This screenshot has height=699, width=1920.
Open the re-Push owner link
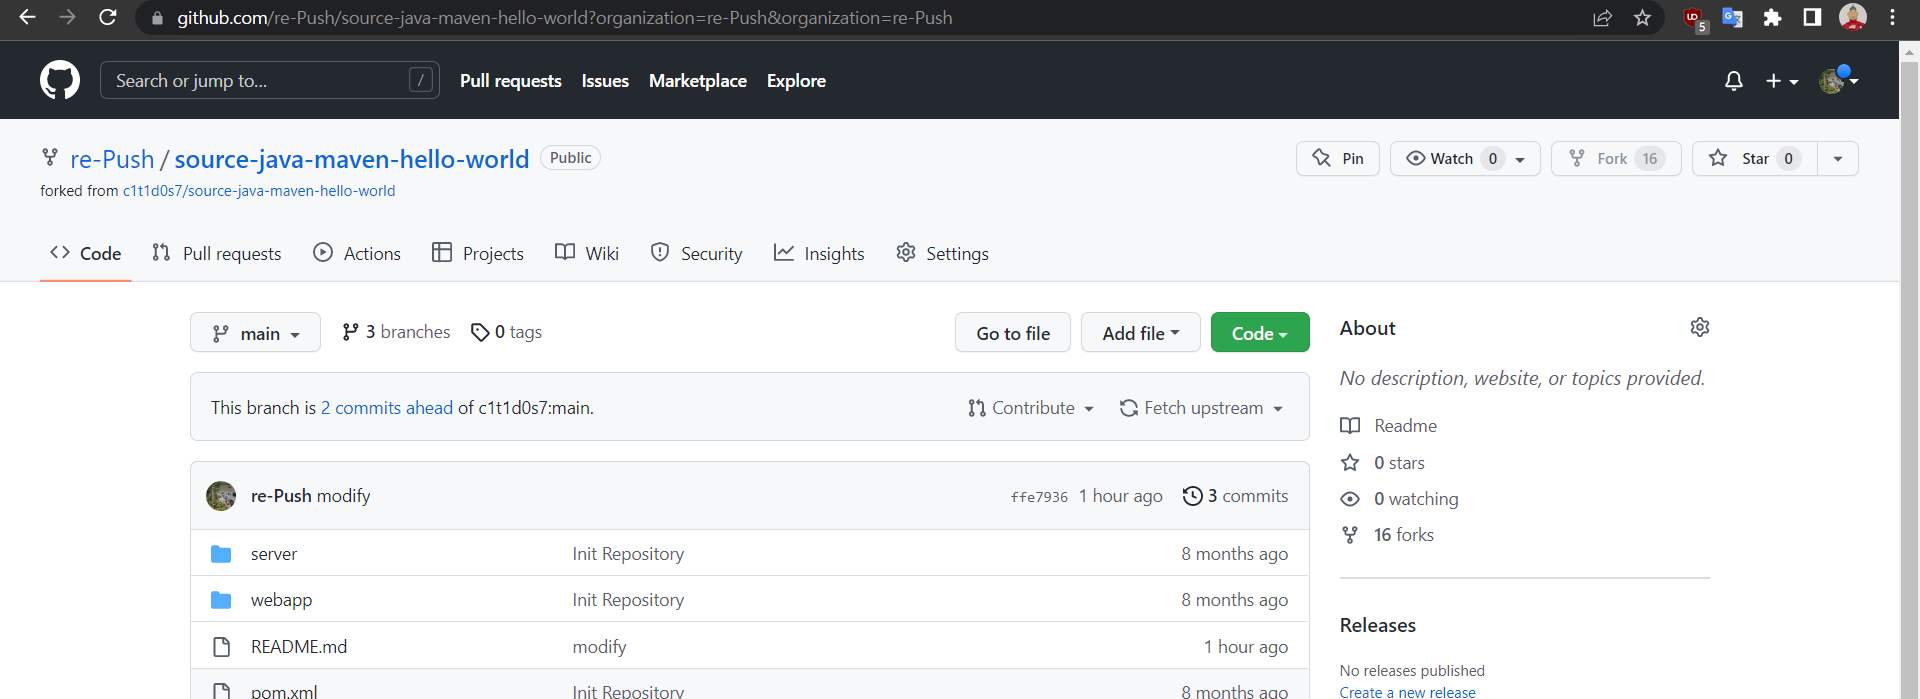click(112, 159)
